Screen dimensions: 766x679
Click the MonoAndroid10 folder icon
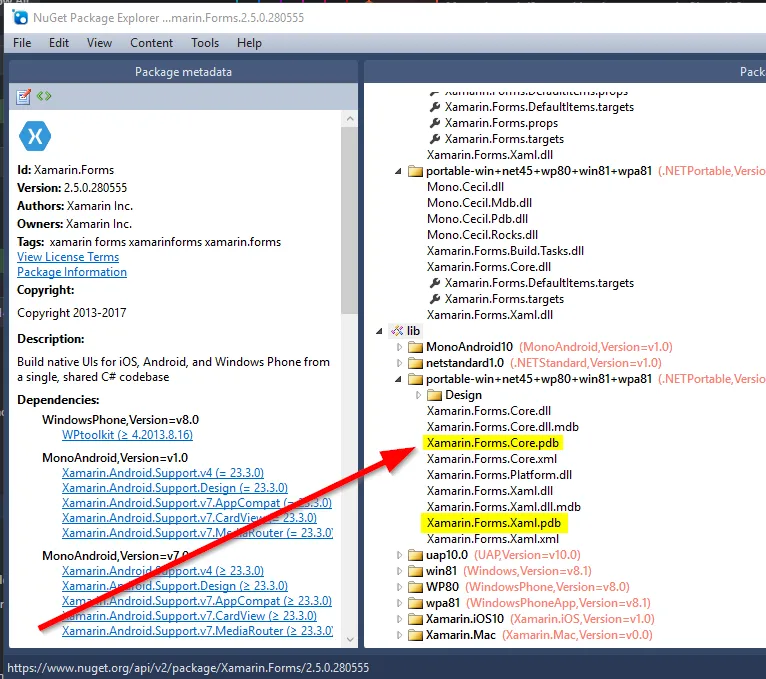tap(415, 347)
